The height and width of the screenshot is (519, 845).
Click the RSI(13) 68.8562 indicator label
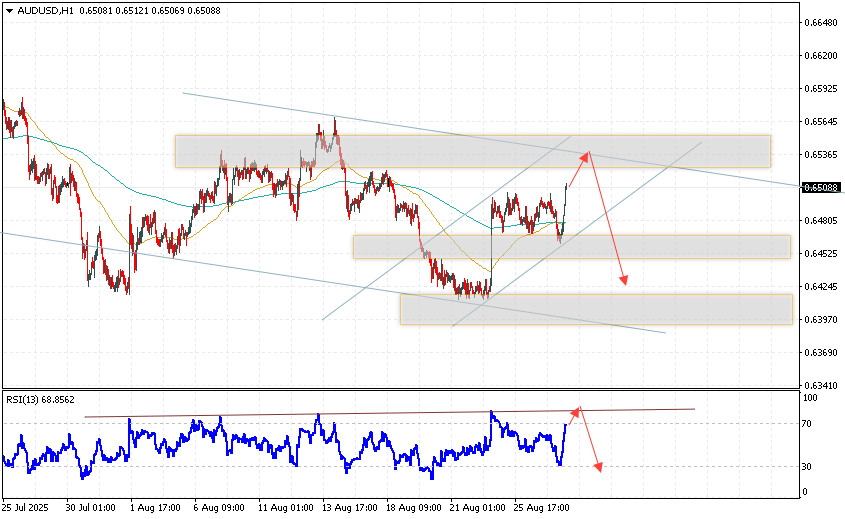click(40, 399)
